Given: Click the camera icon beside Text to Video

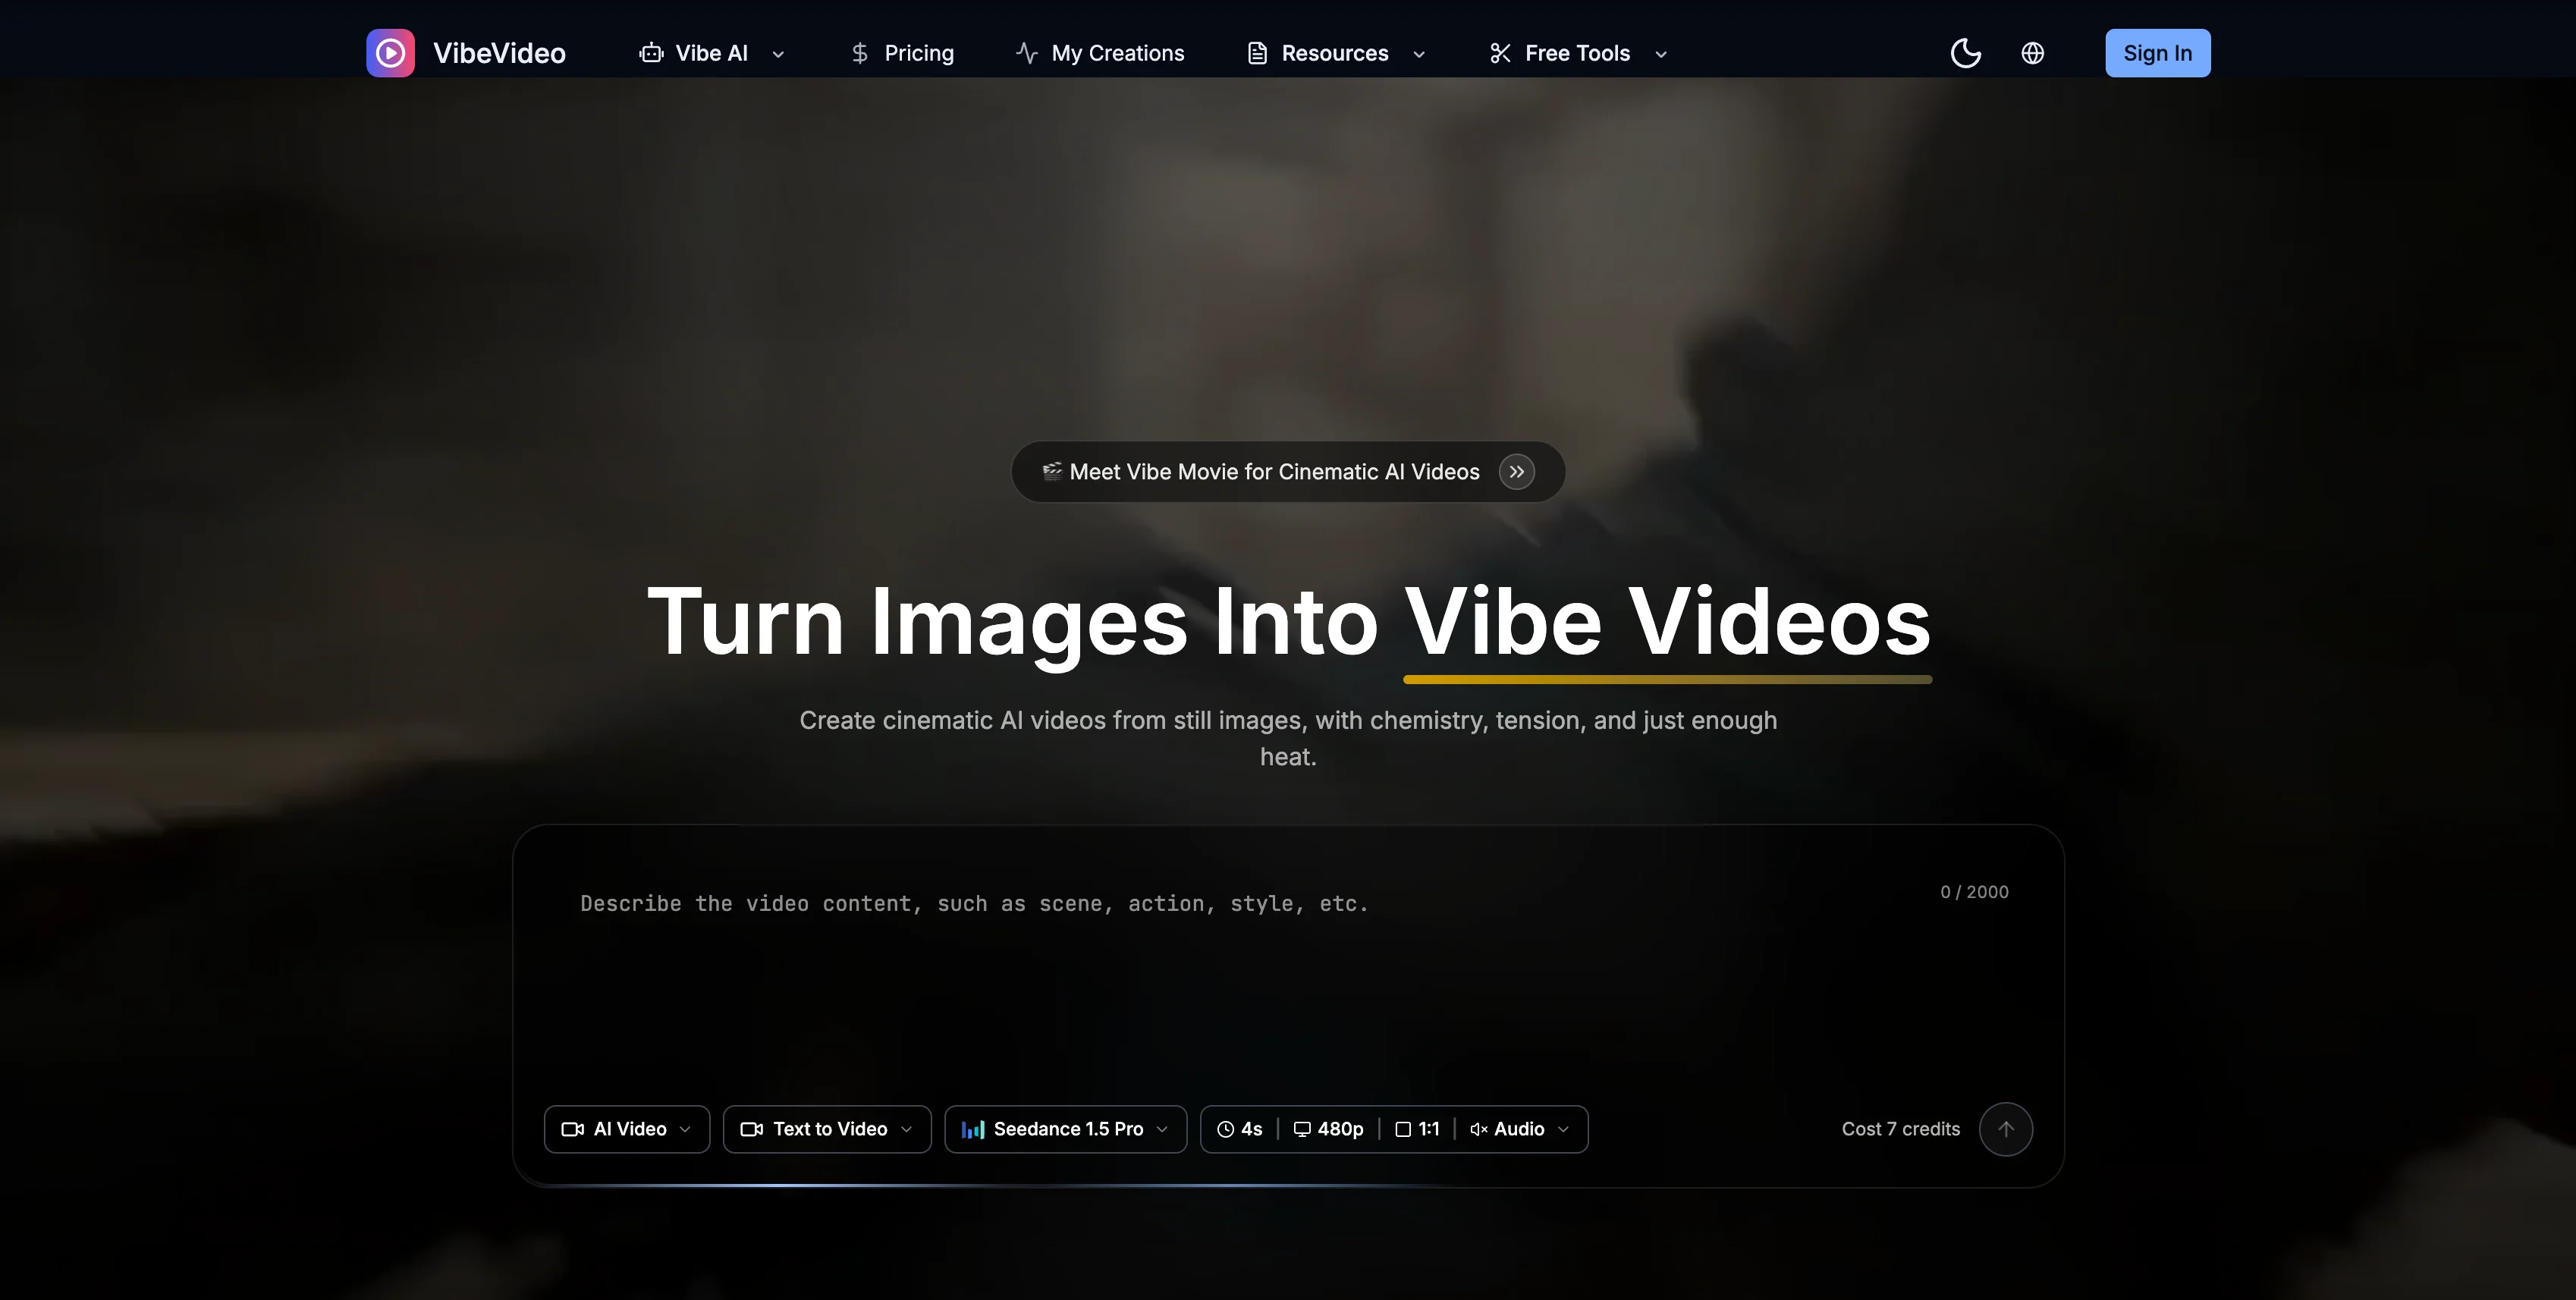Looking at the screenshot, I should click(x=752, y=1129).
